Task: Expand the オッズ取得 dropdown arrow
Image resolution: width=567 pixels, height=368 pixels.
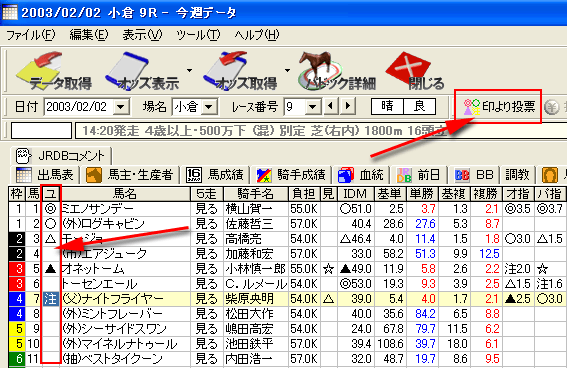Action: 287,70
